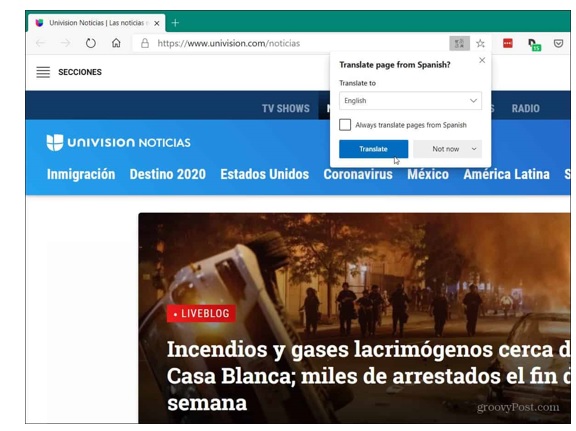Click the SECCIONES label
Screen dimensions: 576x431
pos(80,72)
